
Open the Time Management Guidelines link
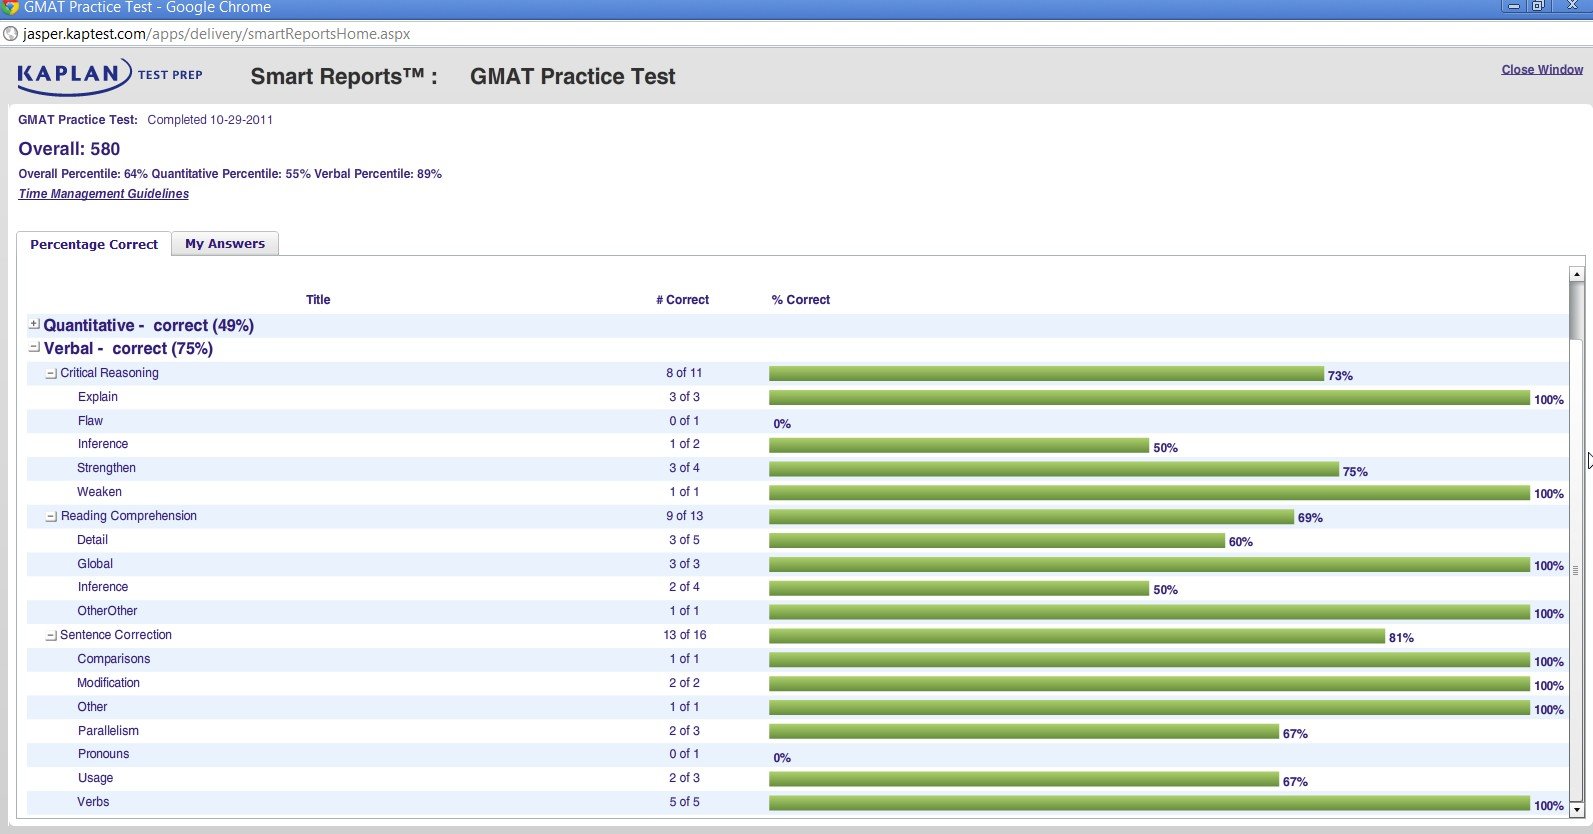point(103,194)
